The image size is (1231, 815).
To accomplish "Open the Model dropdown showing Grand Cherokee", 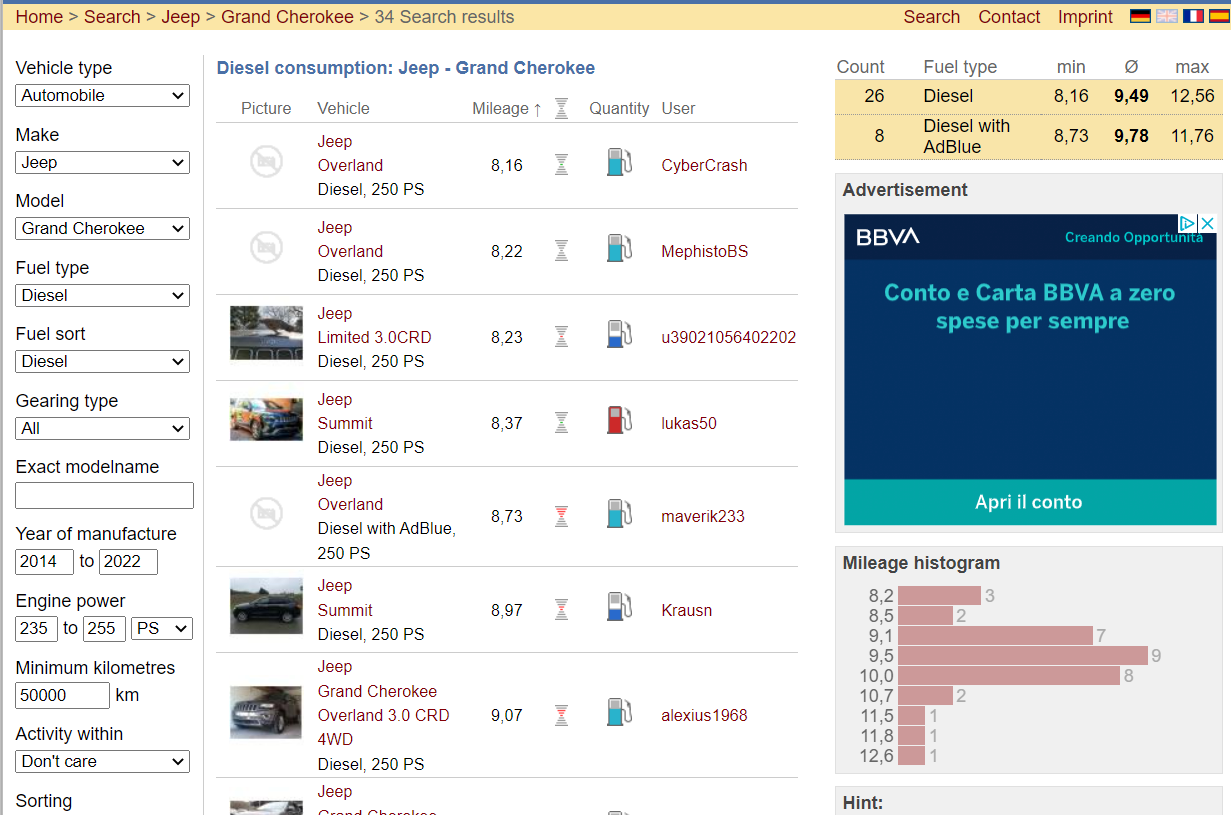I will (103, 229).
